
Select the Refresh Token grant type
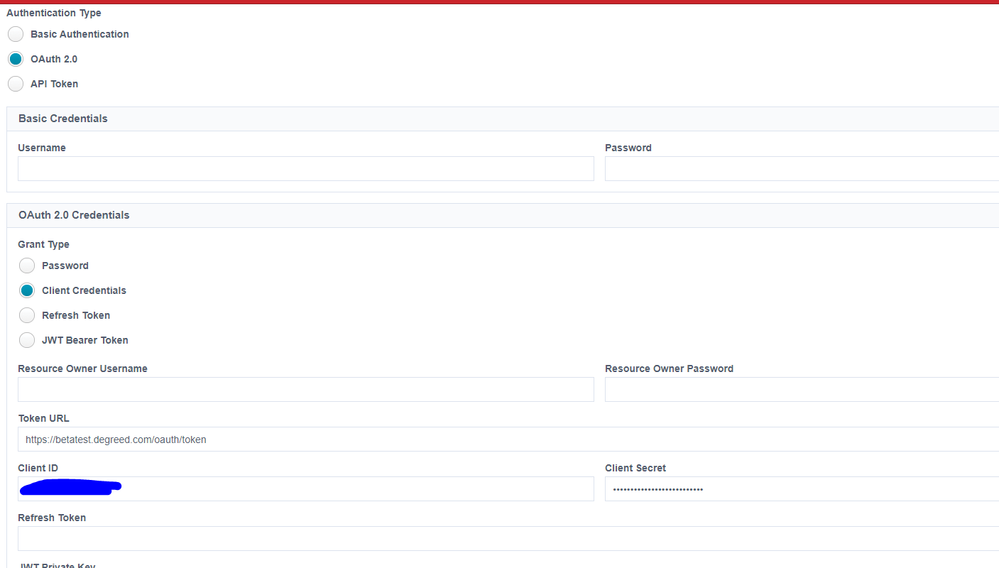click(27, 316)
